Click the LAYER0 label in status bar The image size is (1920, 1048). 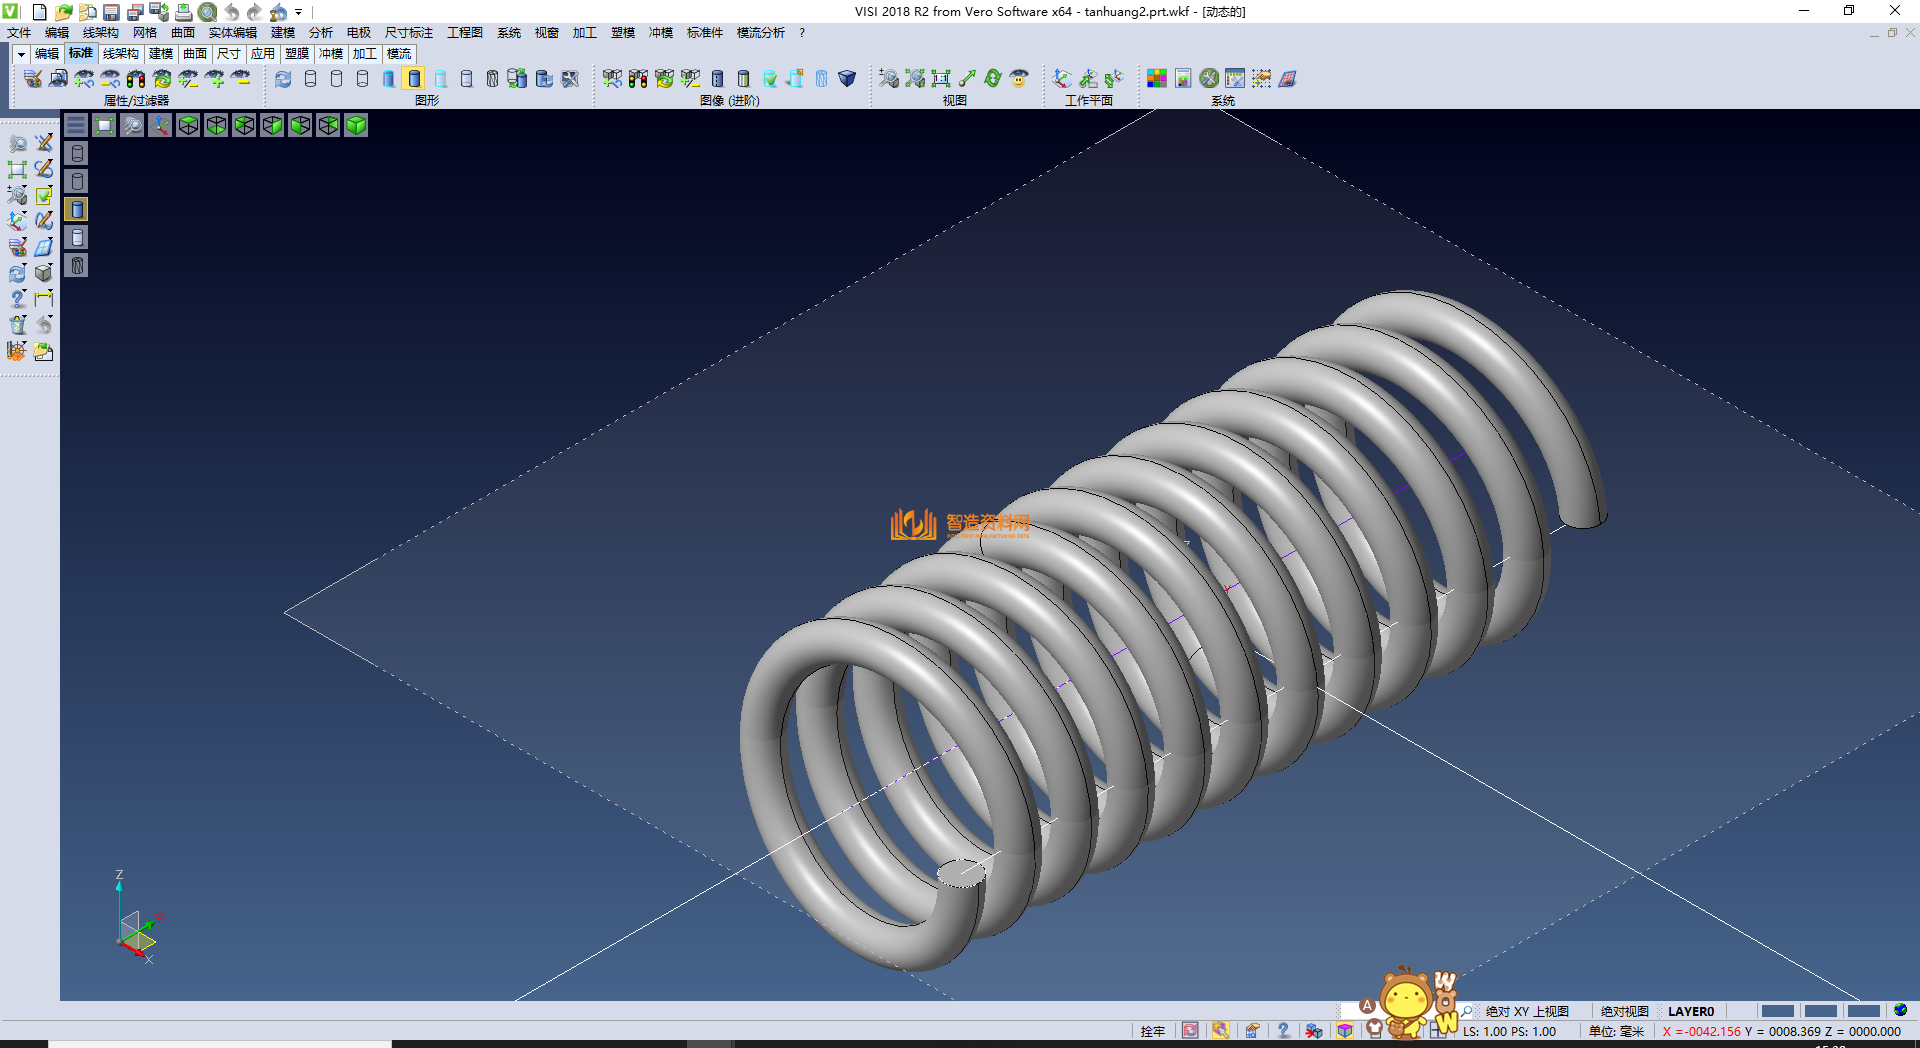click(1690, 1011)
